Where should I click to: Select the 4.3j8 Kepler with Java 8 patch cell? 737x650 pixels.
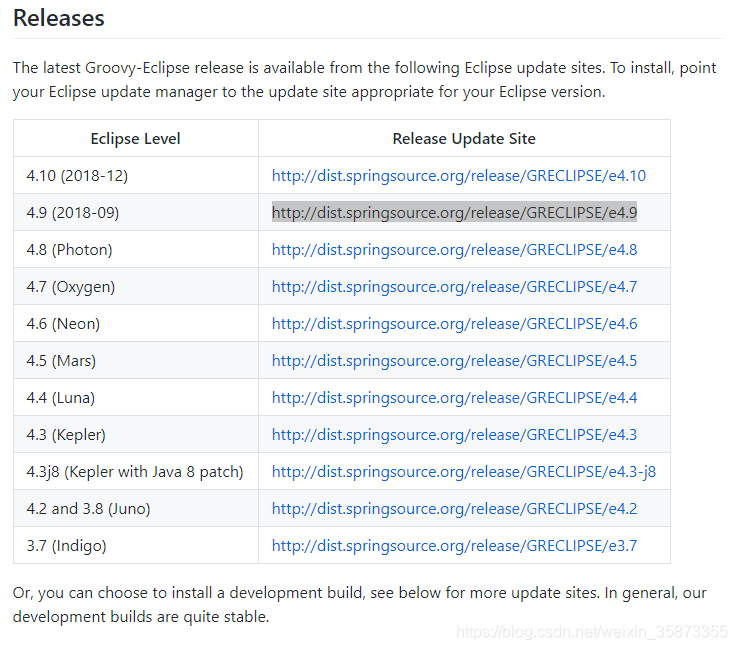tap(136, 471)
